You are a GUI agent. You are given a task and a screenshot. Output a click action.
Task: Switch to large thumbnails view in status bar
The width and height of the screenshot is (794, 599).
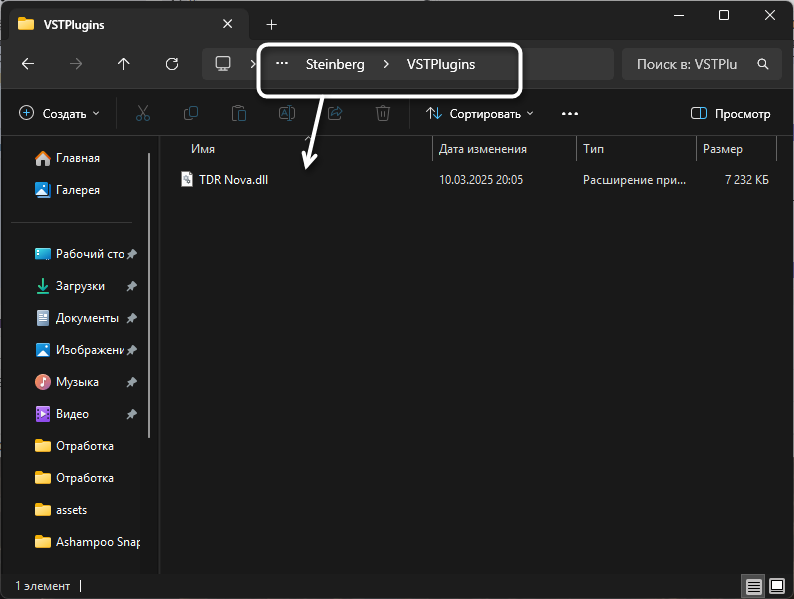pos(777,586)
